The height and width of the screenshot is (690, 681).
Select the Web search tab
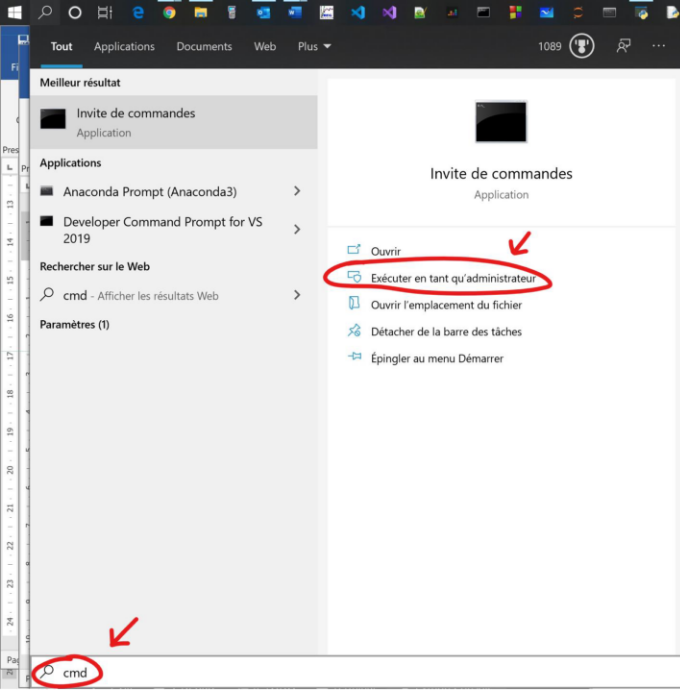pos(265,47)
